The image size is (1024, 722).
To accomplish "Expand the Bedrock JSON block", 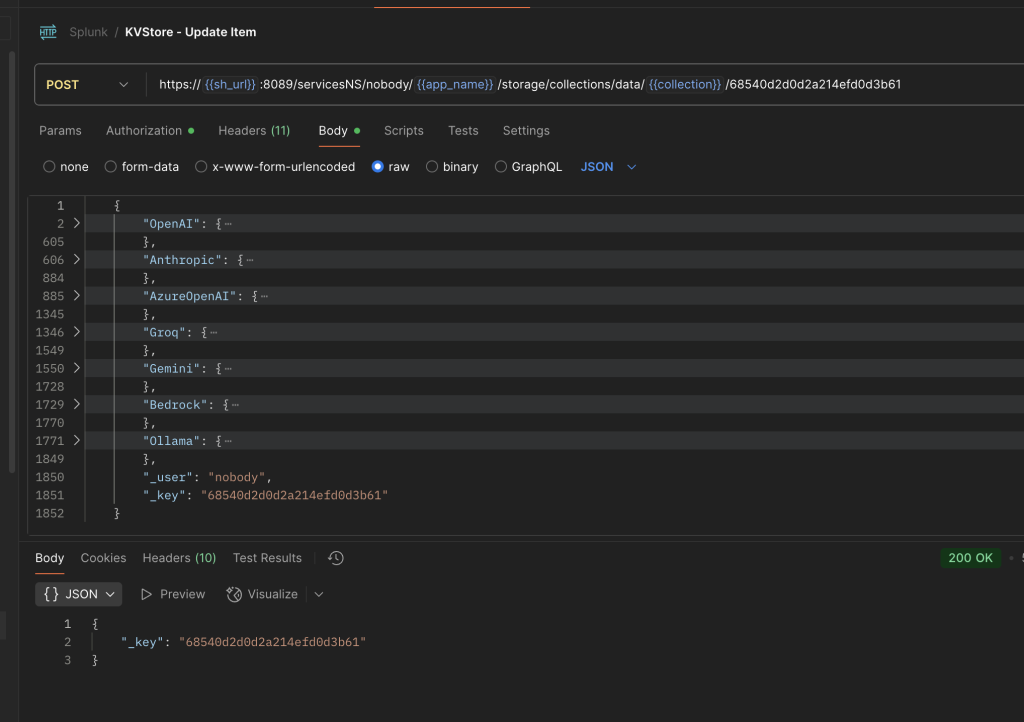I will [76, 405].
